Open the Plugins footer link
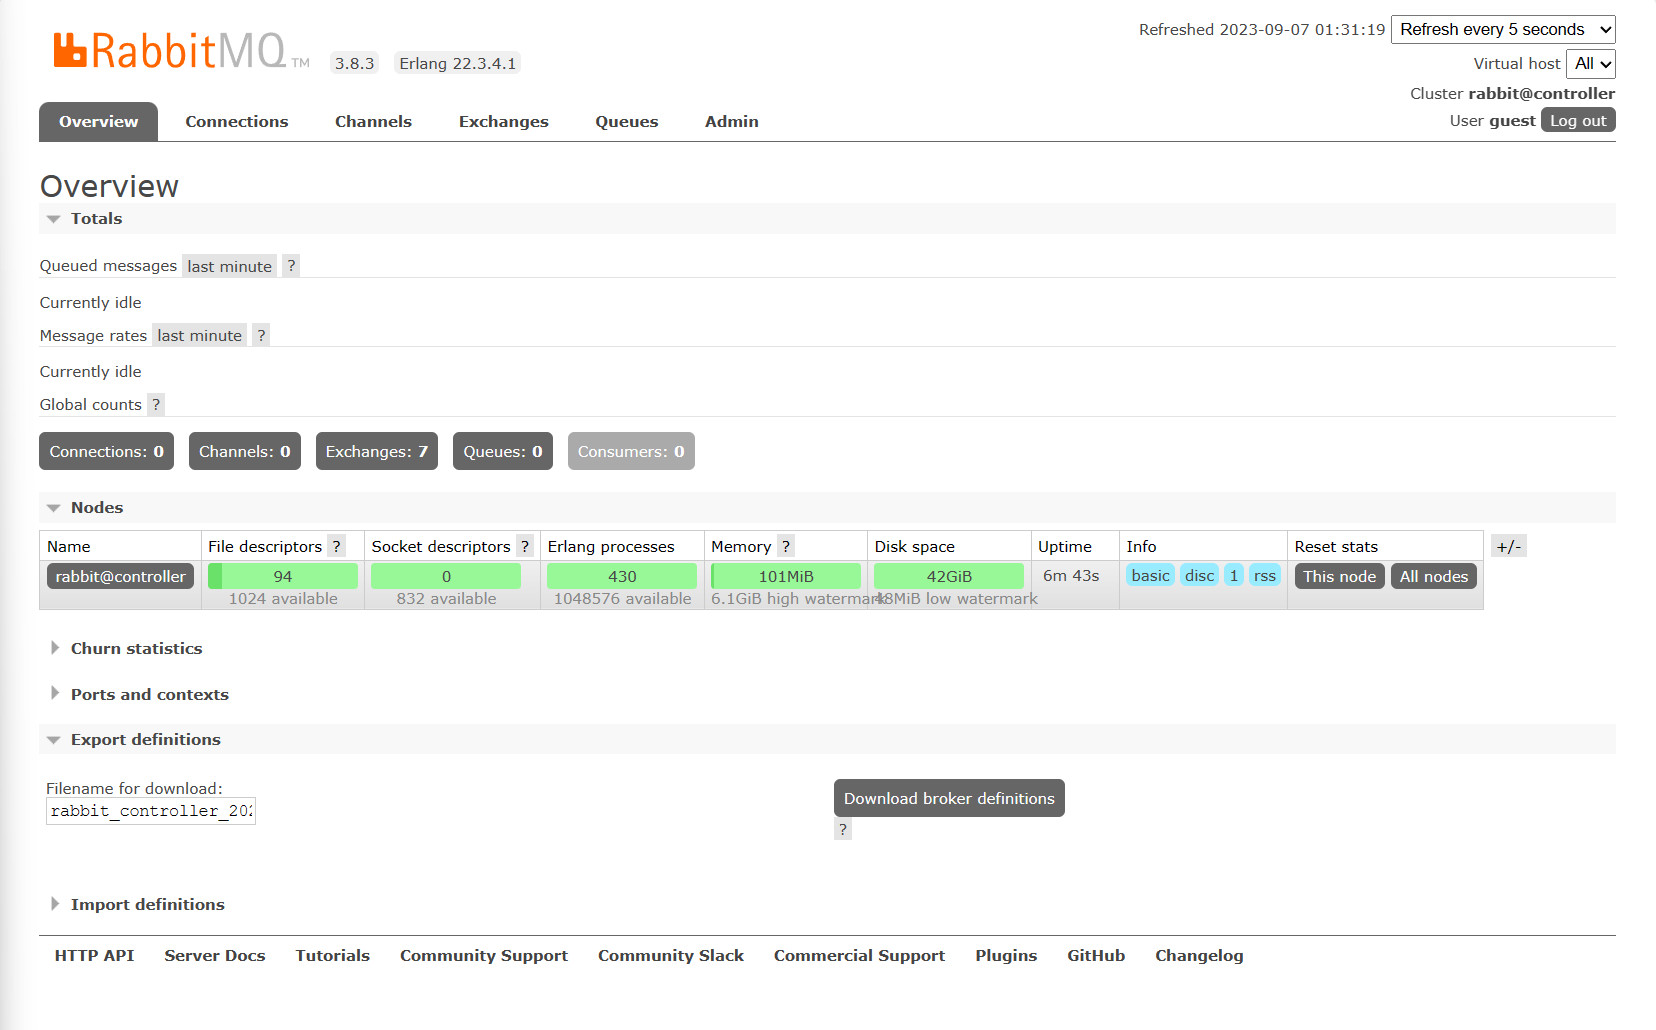 [1006, 956]
